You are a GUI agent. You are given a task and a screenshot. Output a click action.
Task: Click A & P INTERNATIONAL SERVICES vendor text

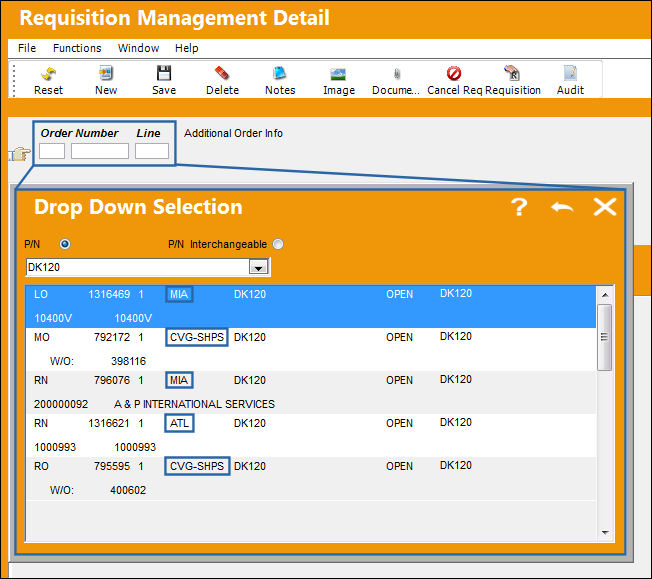(194, 404)
